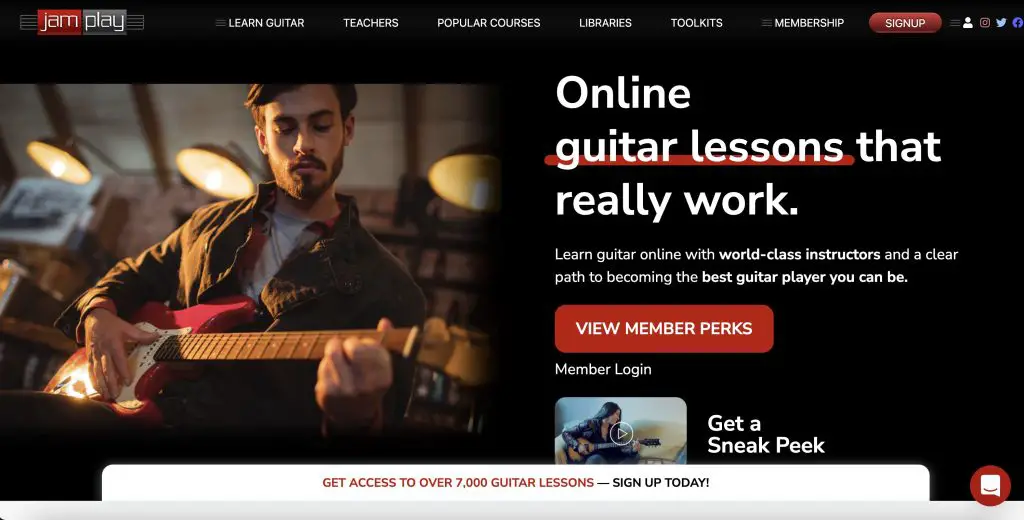Follow the Member Login link
Screen dimensions: 1024x520
pyautogui.click(x=603, y=369)
